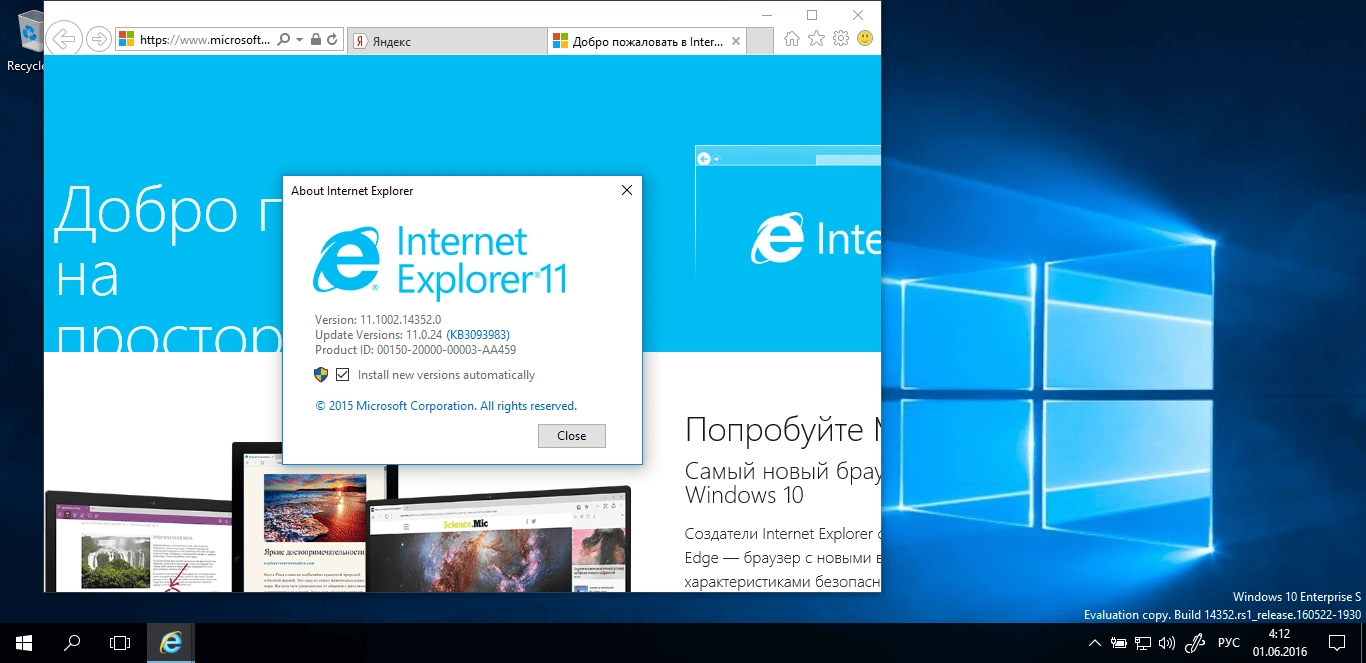
Task: Refresh the page using the reload icon
Action: point(332,39)
